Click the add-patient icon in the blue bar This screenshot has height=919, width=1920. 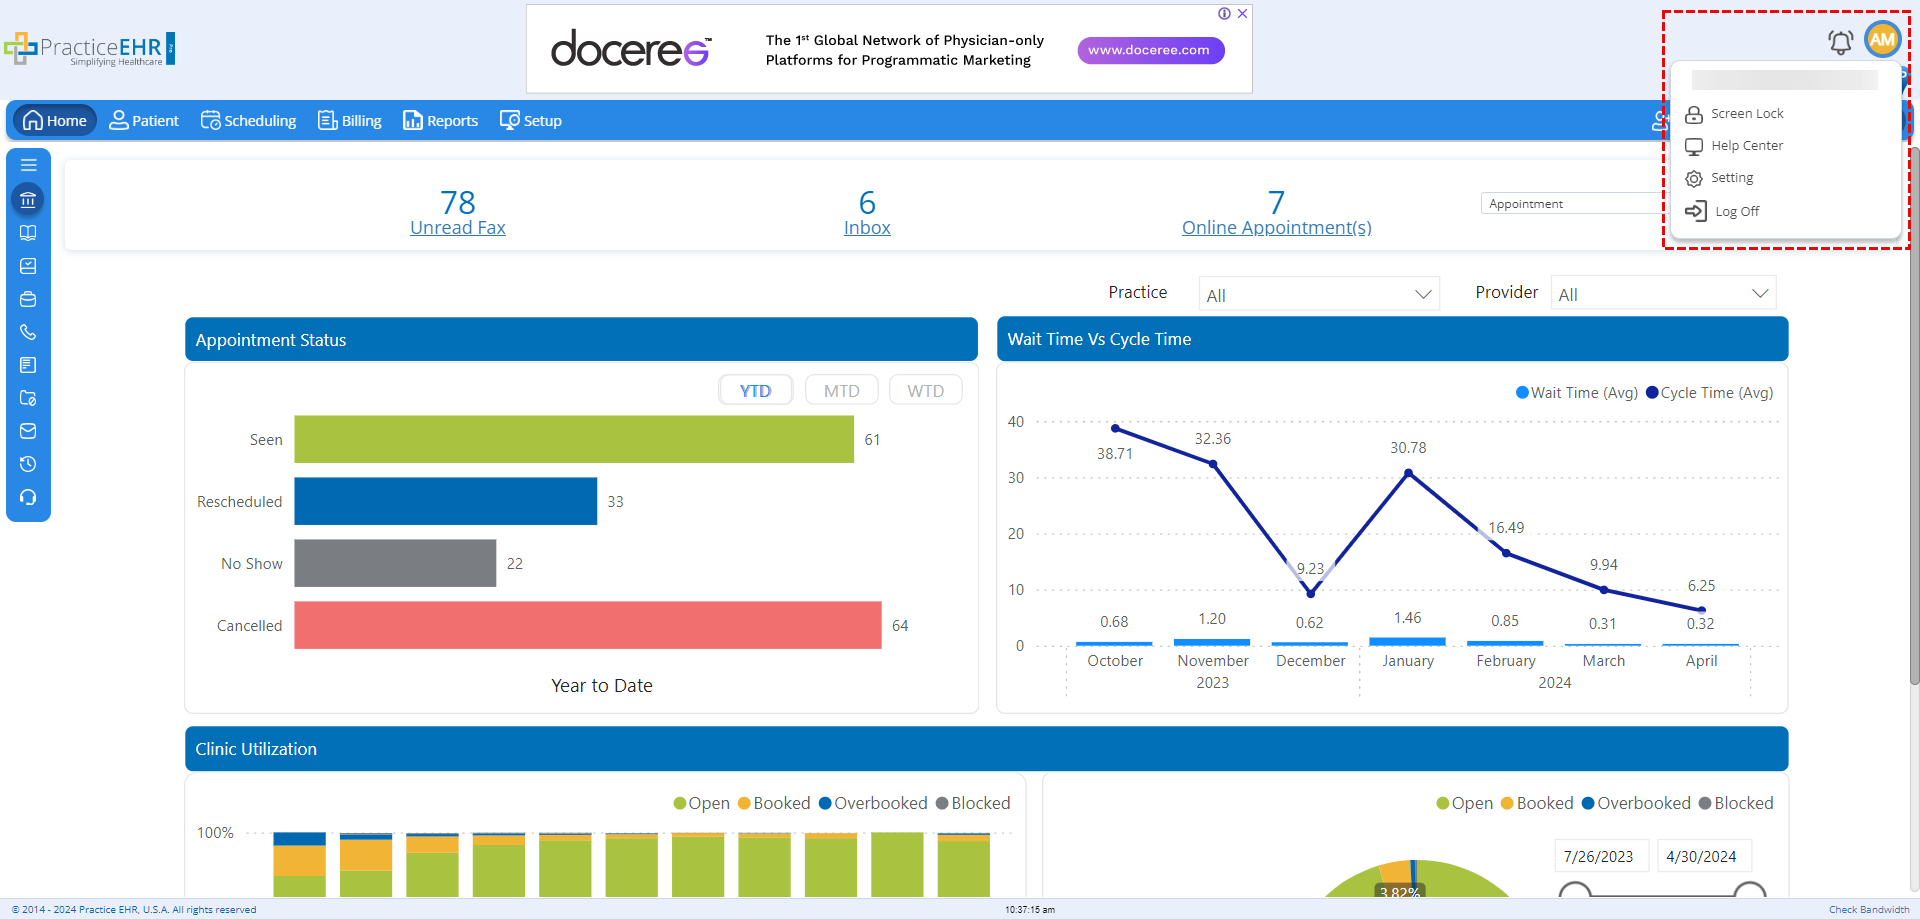[1659, 121]
